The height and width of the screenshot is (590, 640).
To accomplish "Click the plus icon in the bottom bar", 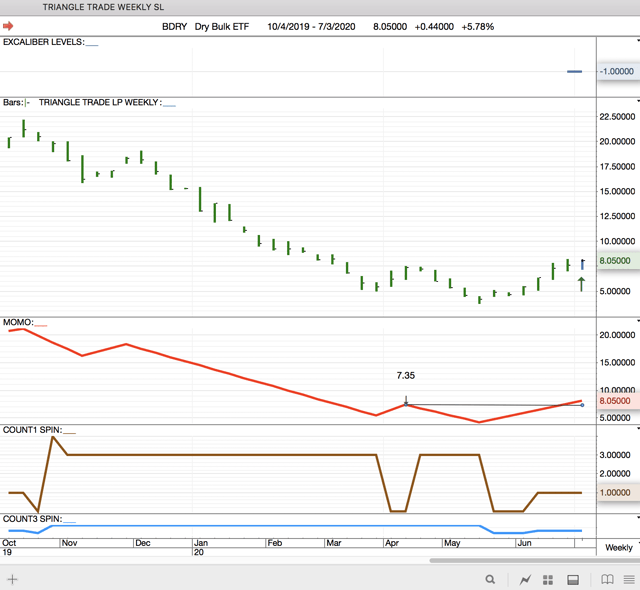I will [12, 579].
